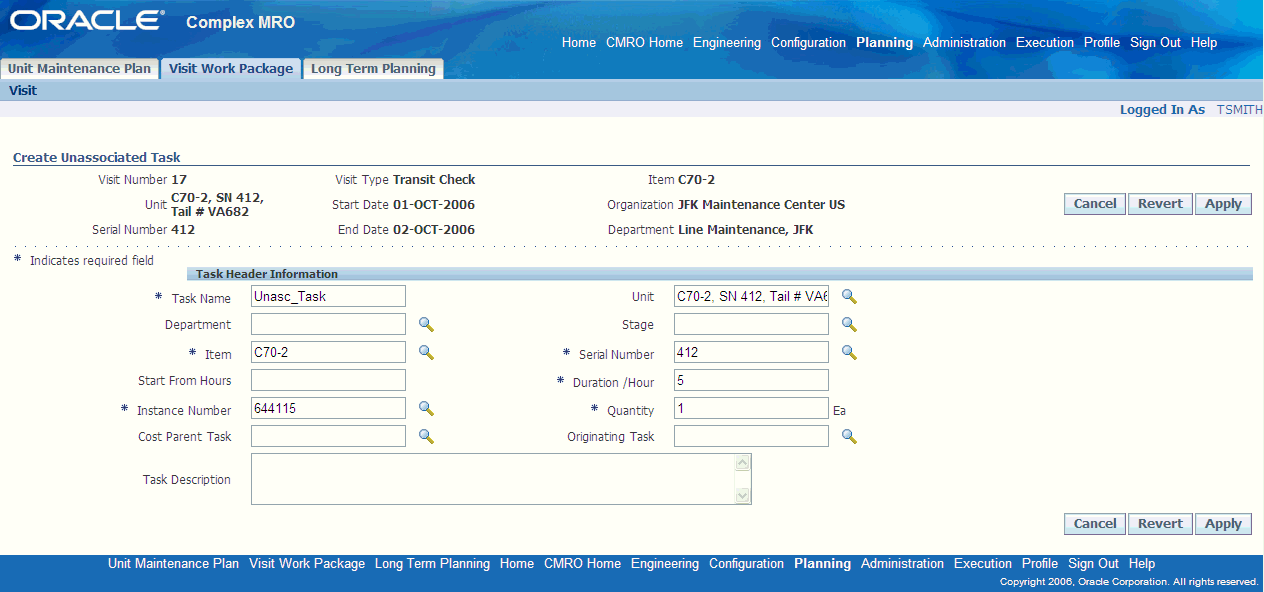The image size is (1264, 592).
Task: Open Execution in top navigation
Action: pyautogui.click(x=1045, y=42)
